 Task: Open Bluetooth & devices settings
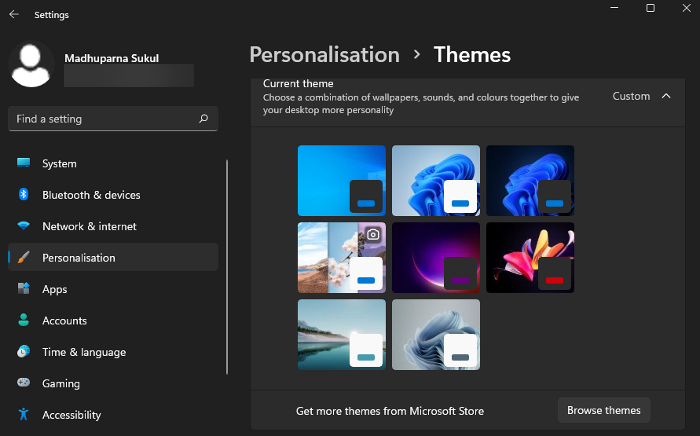pyautogui.click(x=113, y=195)
